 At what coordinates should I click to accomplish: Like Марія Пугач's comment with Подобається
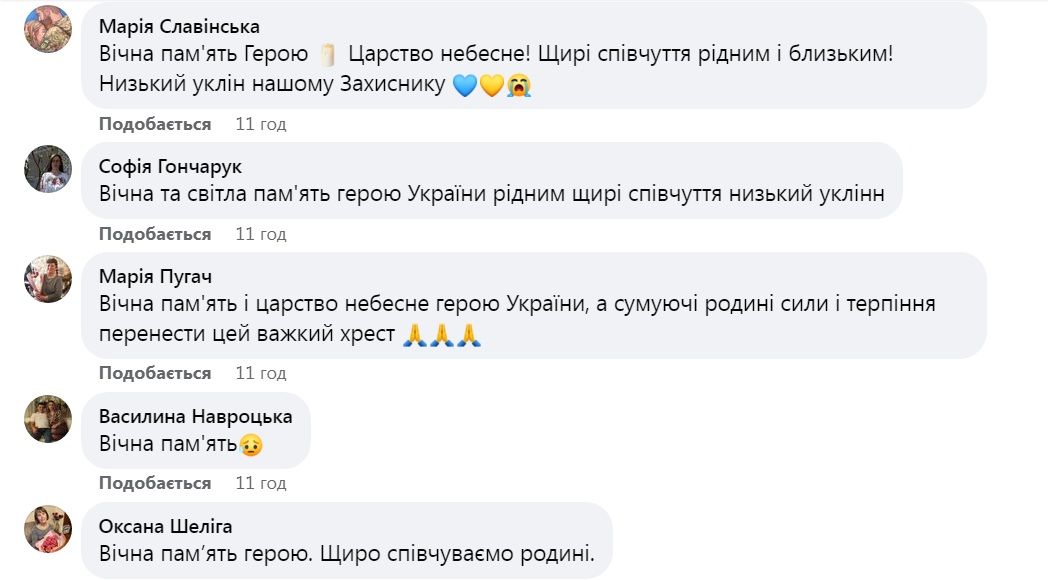[155, 373]
